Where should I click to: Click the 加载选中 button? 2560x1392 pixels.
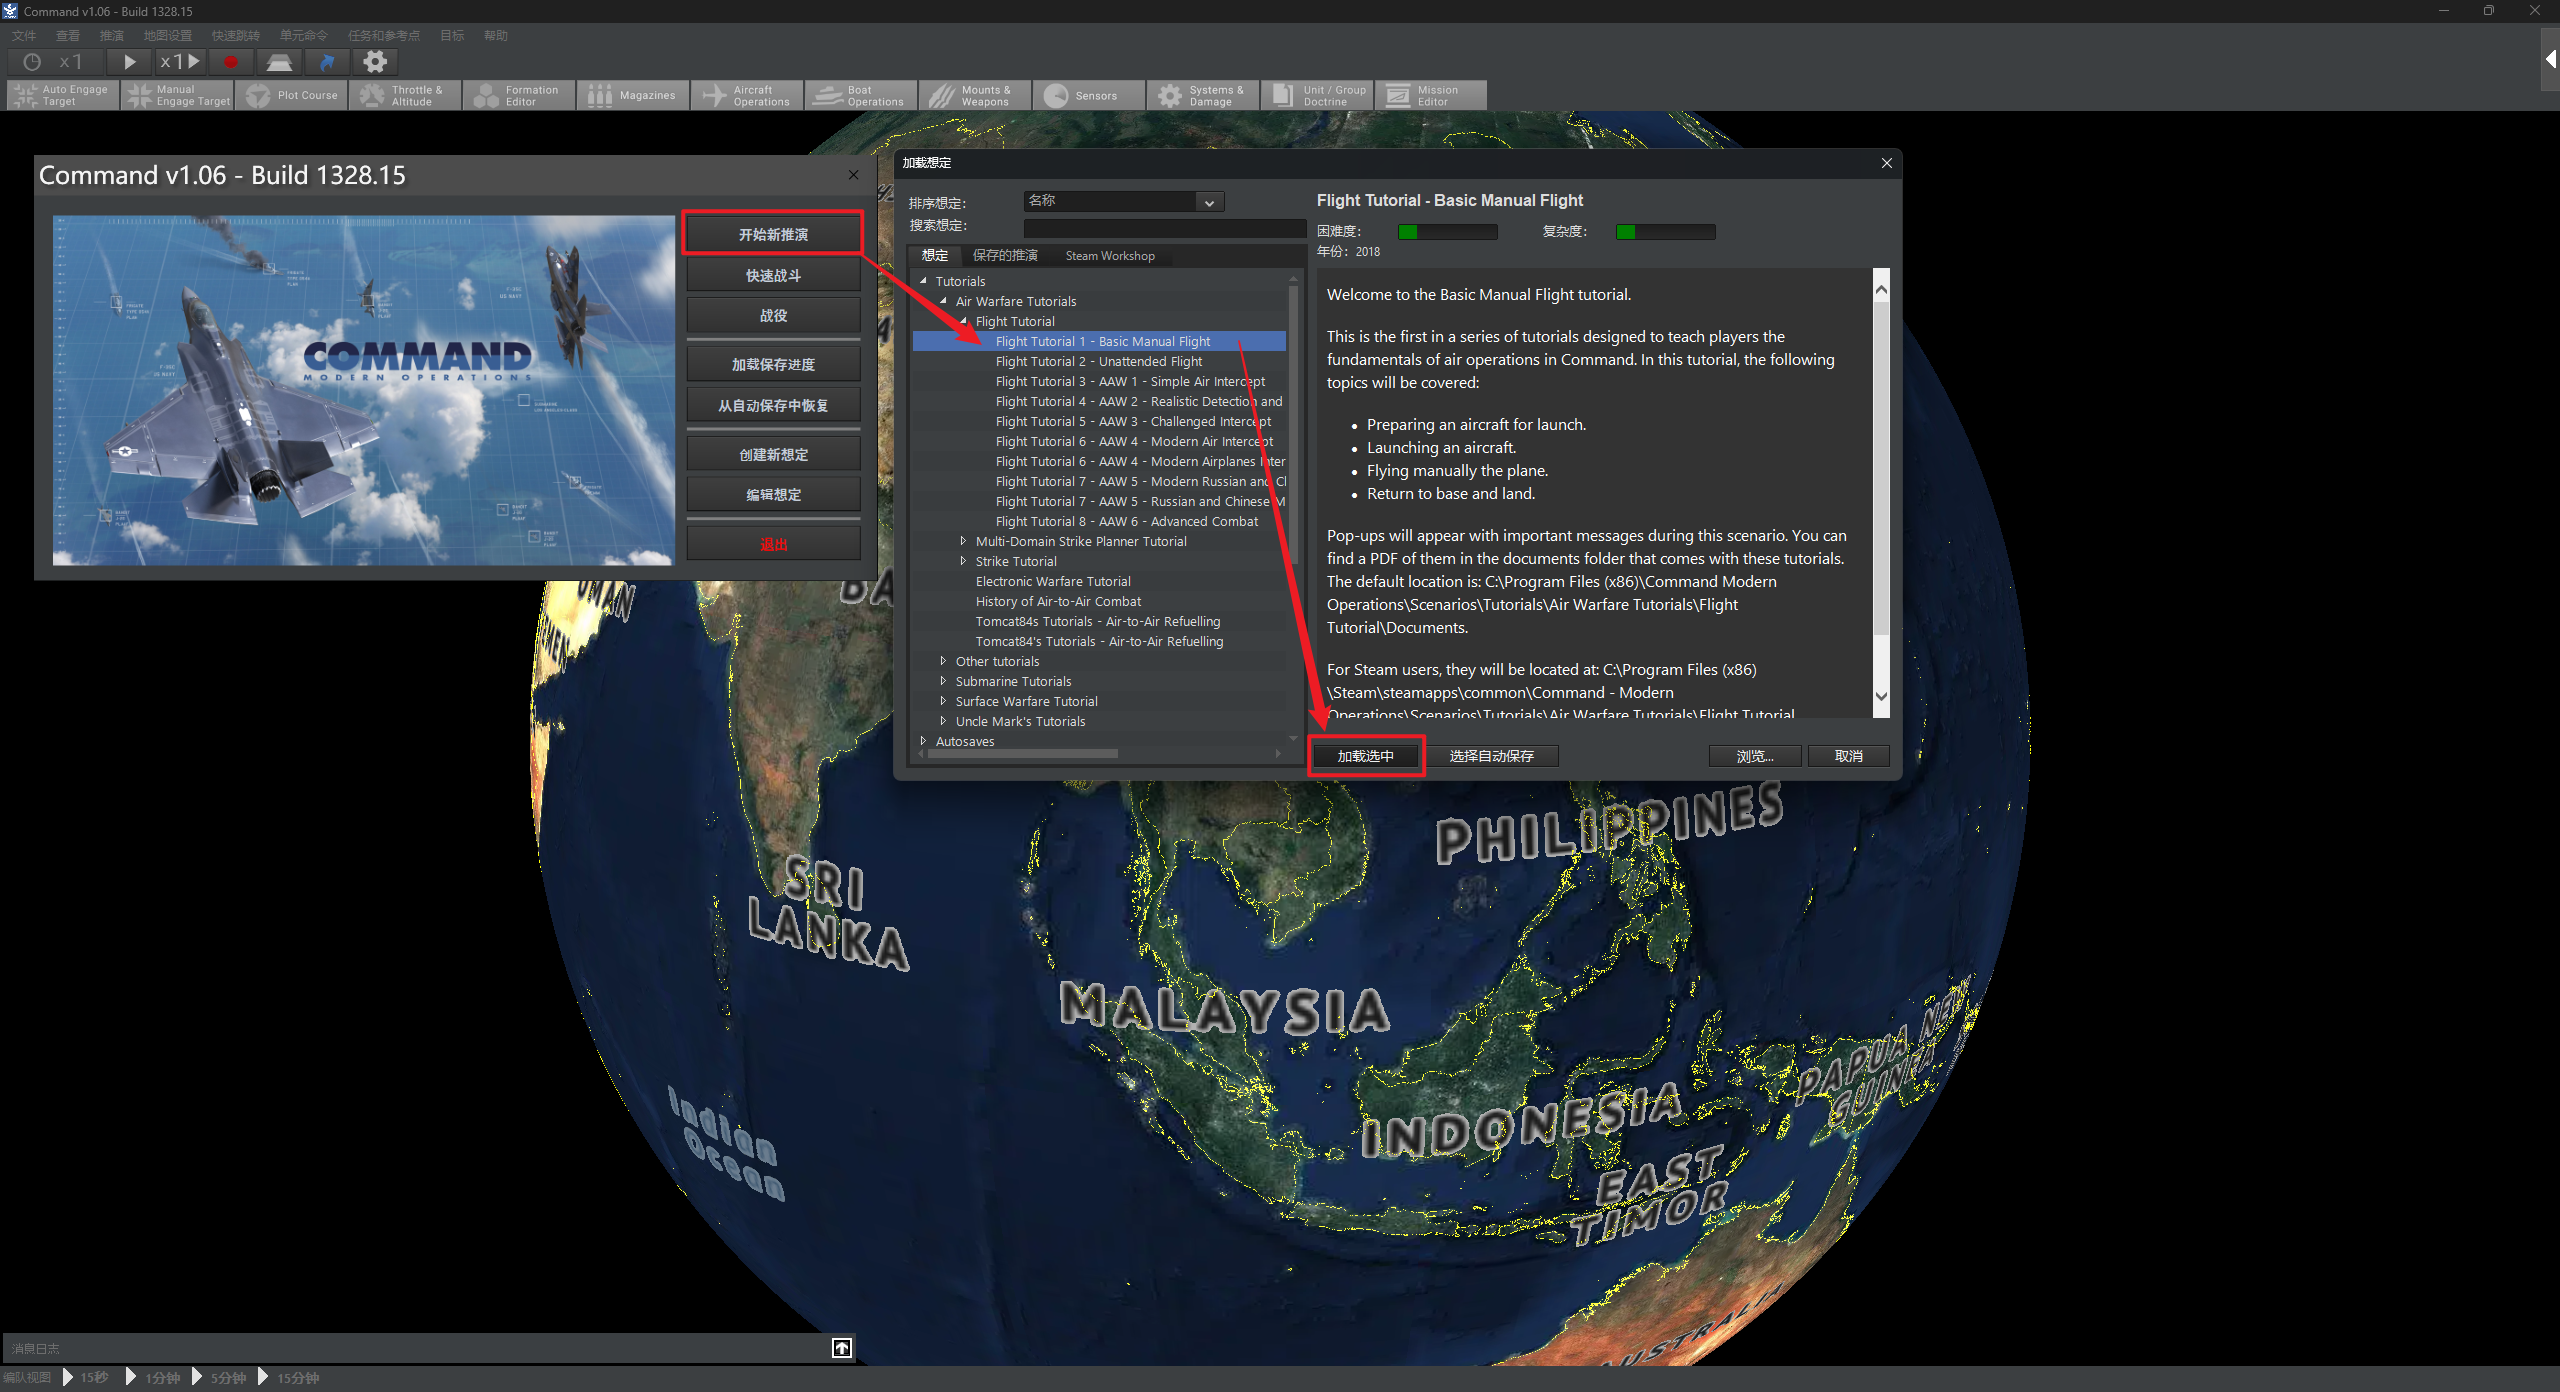(1365, 756)
